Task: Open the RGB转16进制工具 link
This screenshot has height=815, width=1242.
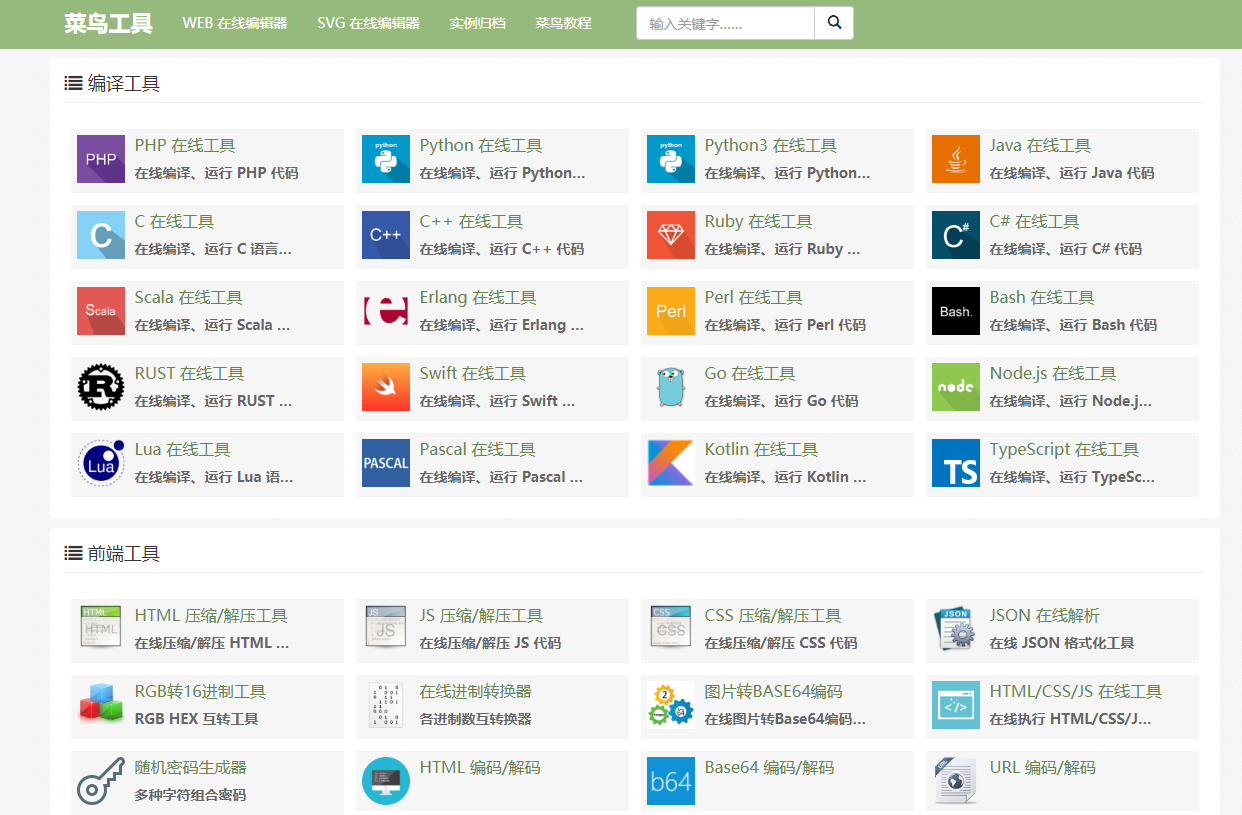Action: (200, 692)
